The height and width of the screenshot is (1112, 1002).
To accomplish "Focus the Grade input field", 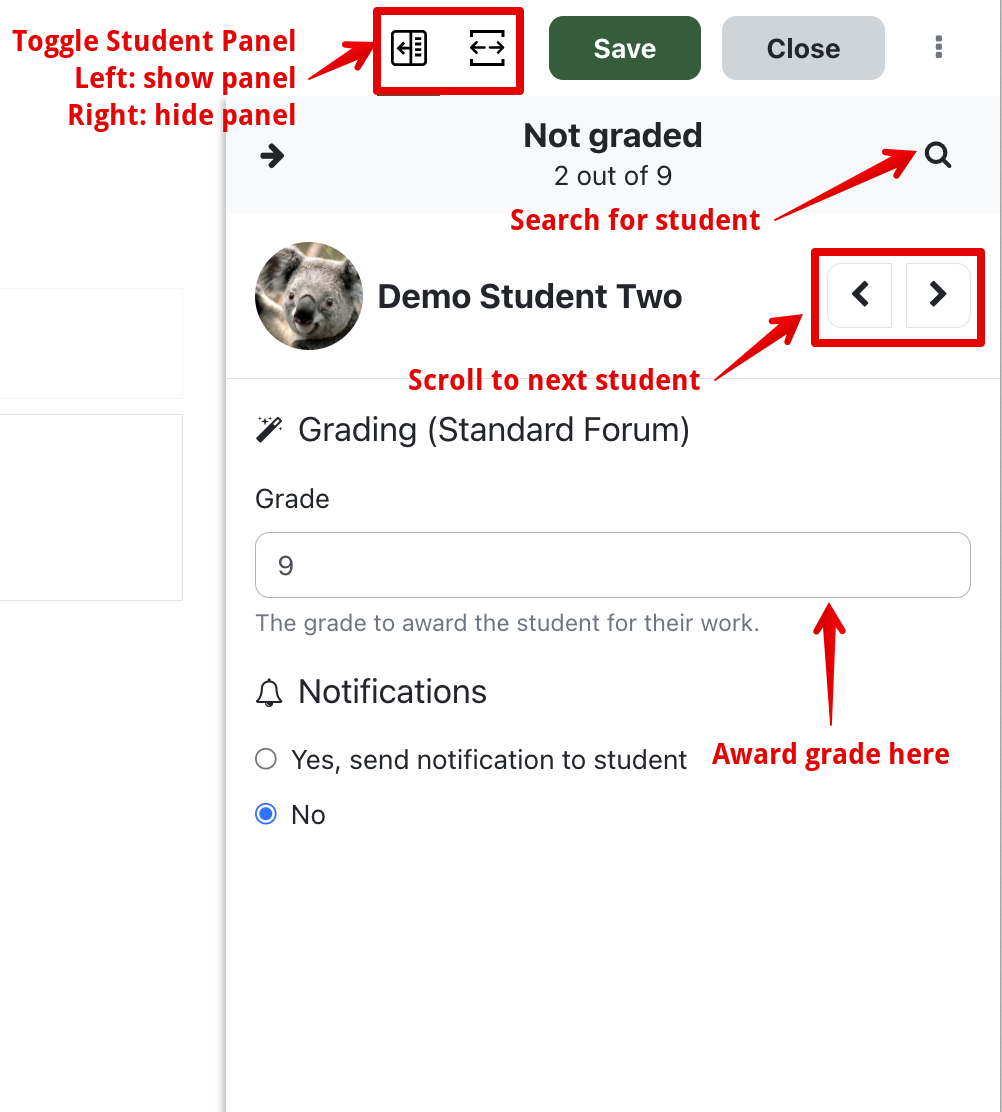I will coord(612,566).
